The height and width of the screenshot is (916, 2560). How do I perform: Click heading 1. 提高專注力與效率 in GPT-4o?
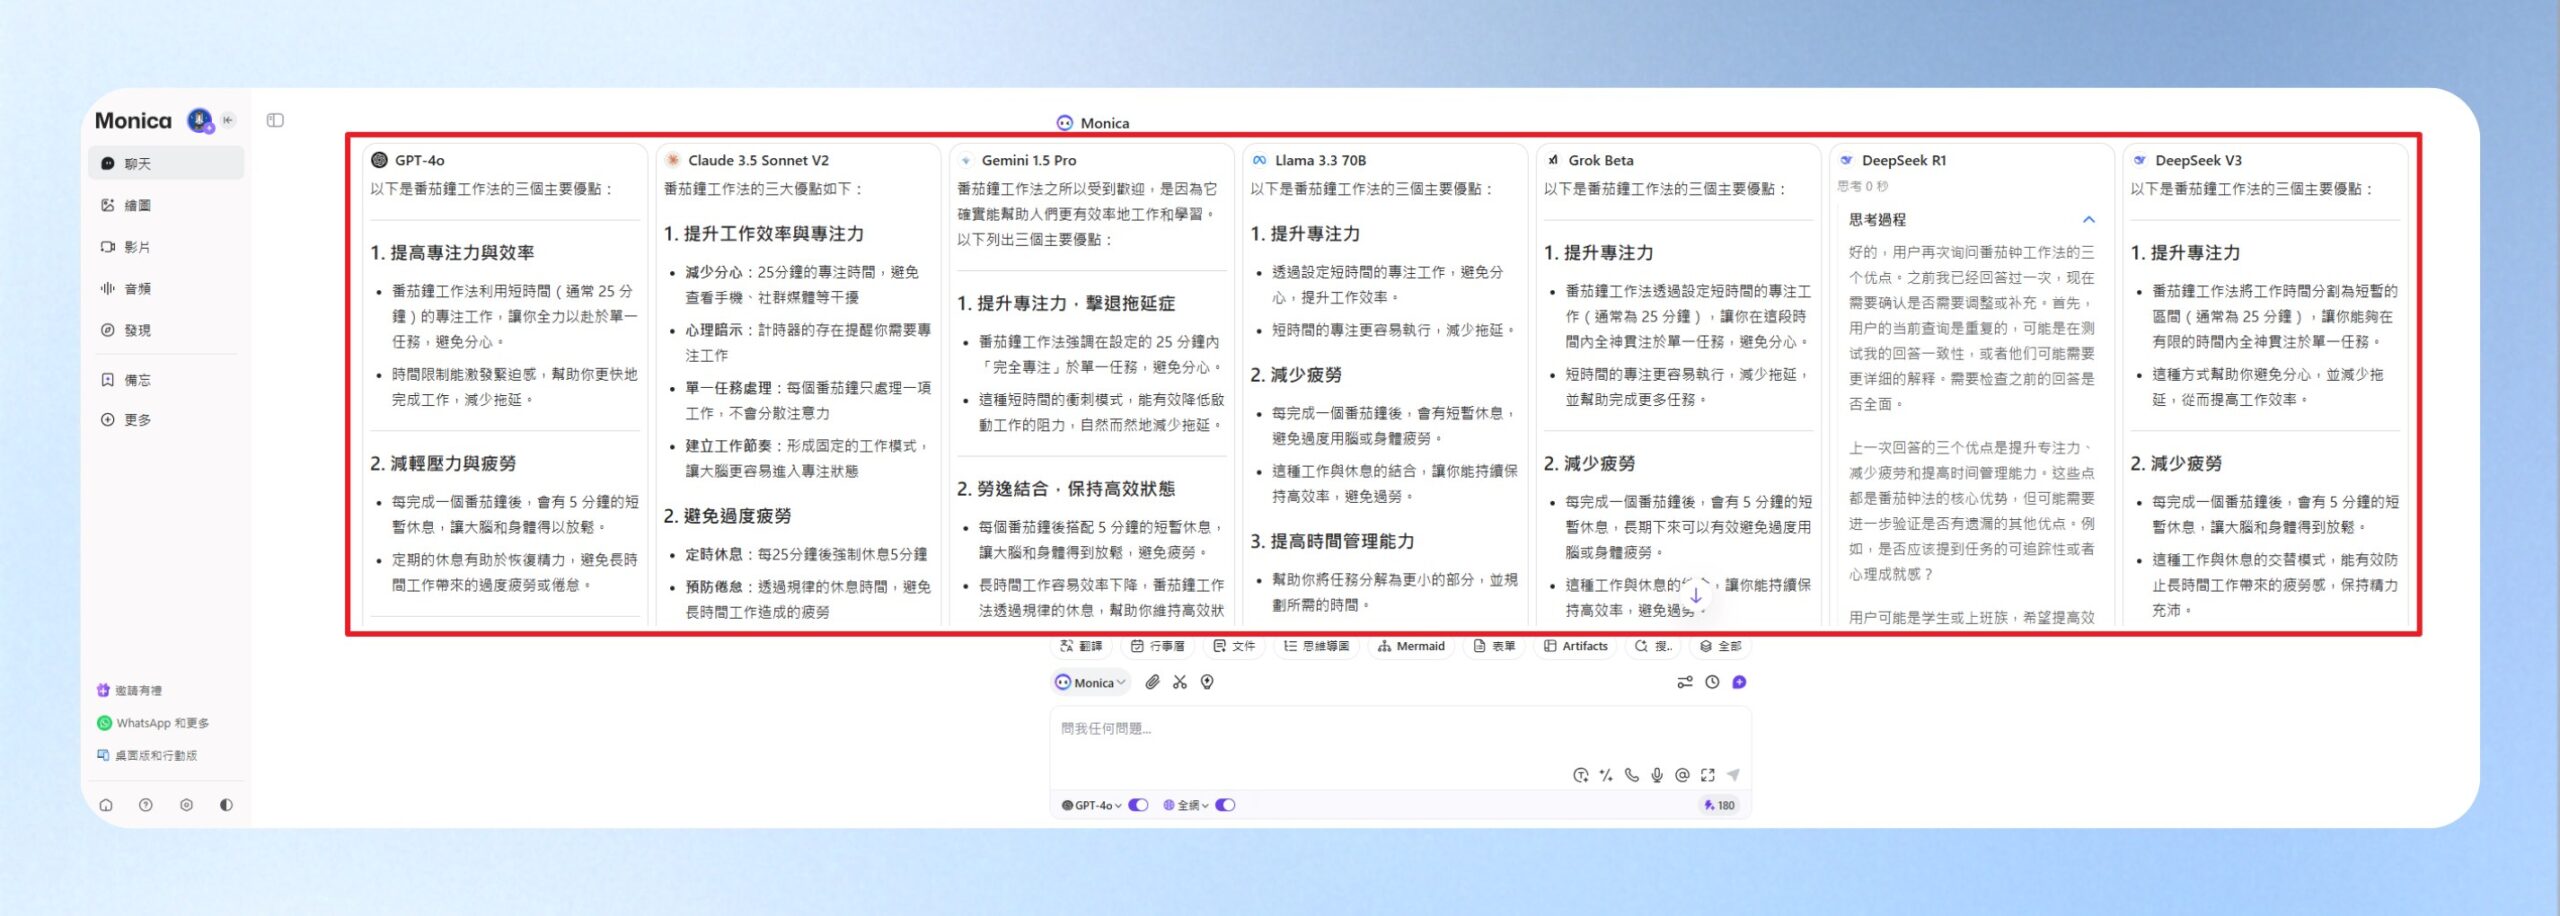pos(452,253)
